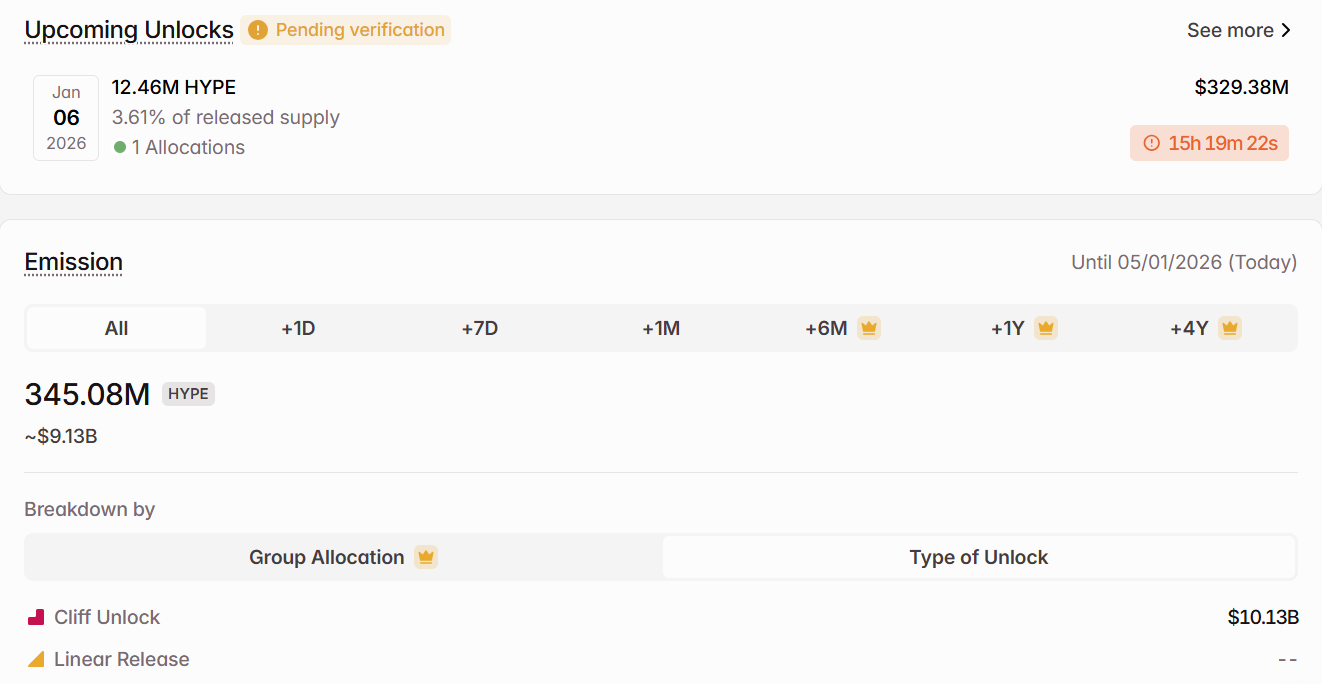Click the crown icon beside +1Y
Screen dimensions: 1322x684
(1046, 328)
